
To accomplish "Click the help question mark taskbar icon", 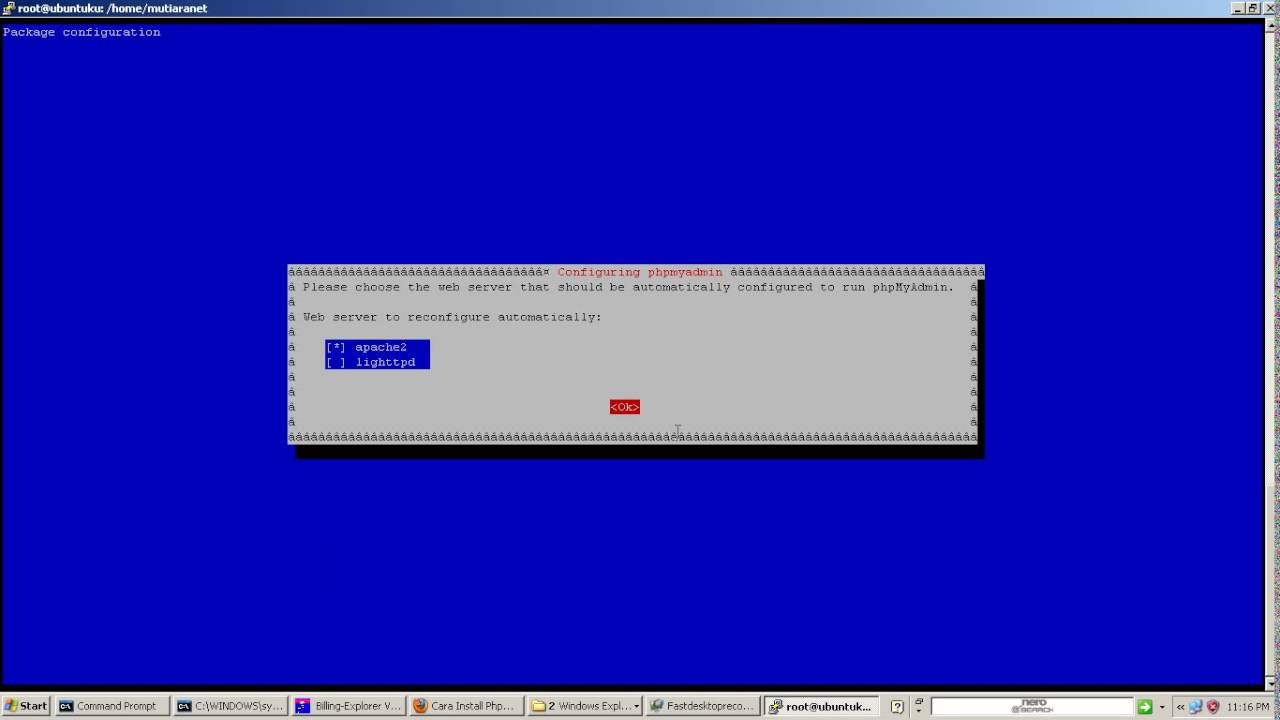I will pos(897,706).
